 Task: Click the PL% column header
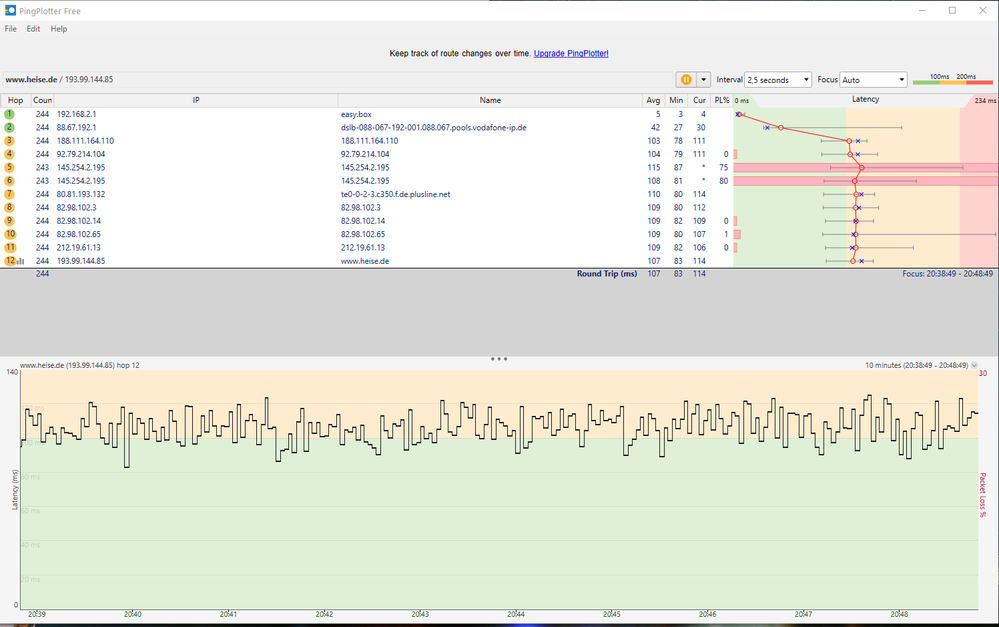[721, 100]
